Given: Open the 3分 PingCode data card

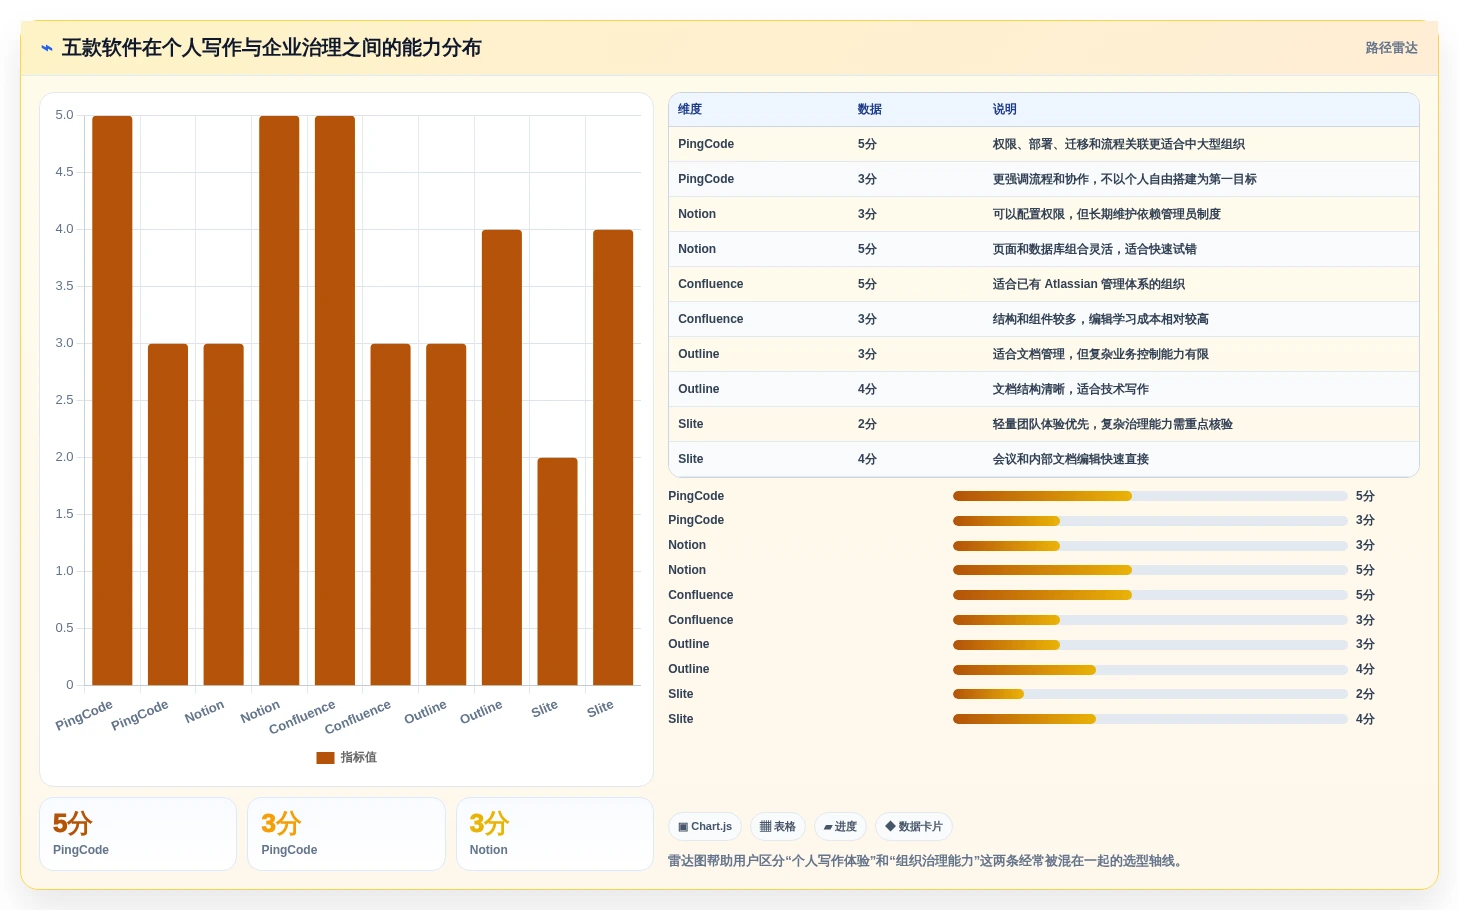Looking at the screenshot, I should coord(346,834).
